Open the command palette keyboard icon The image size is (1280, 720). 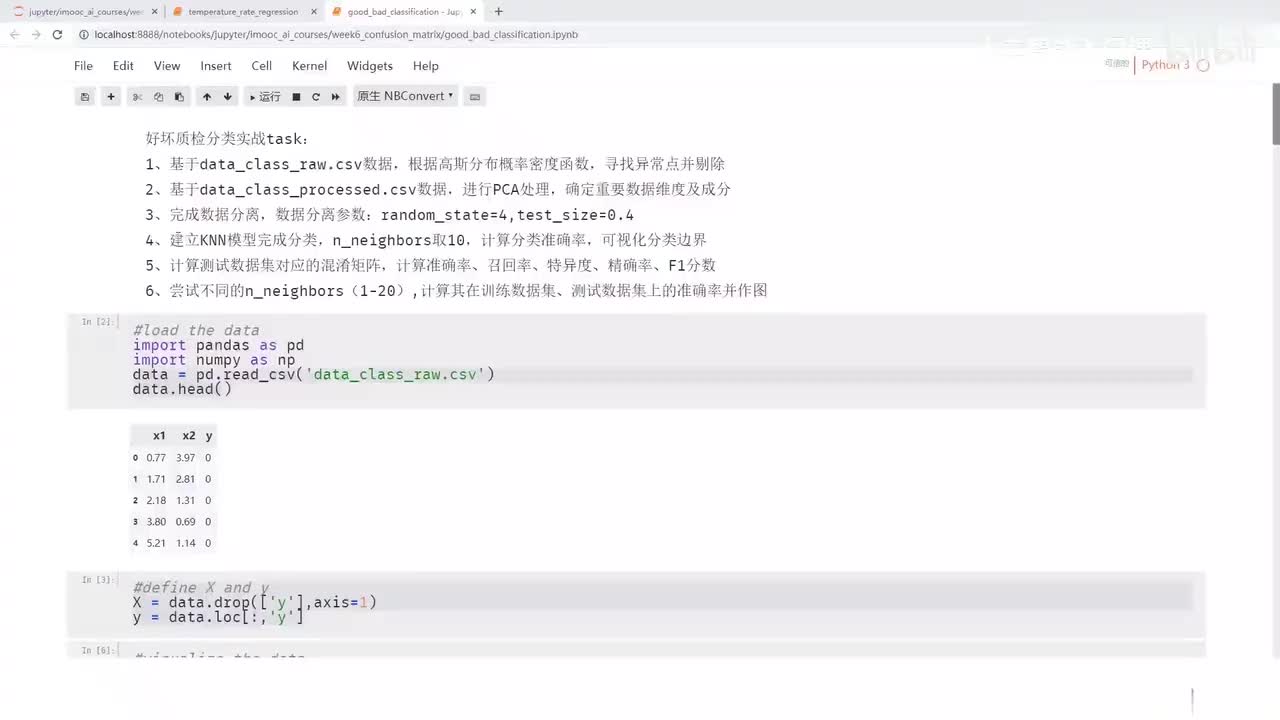tap(475, 97)
